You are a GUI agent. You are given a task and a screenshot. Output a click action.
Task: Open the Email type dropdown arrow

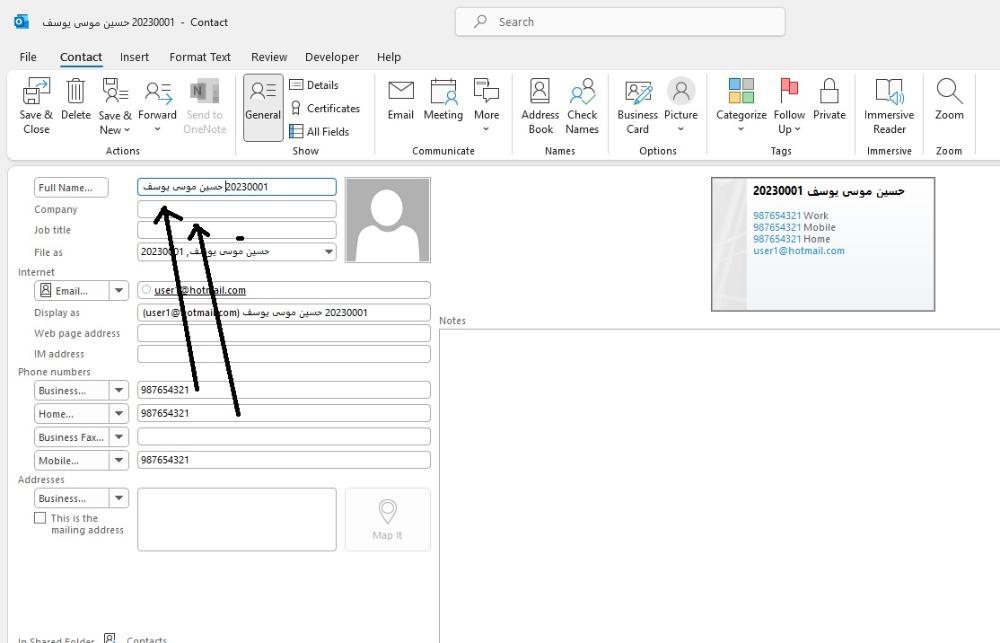[119, 291]
